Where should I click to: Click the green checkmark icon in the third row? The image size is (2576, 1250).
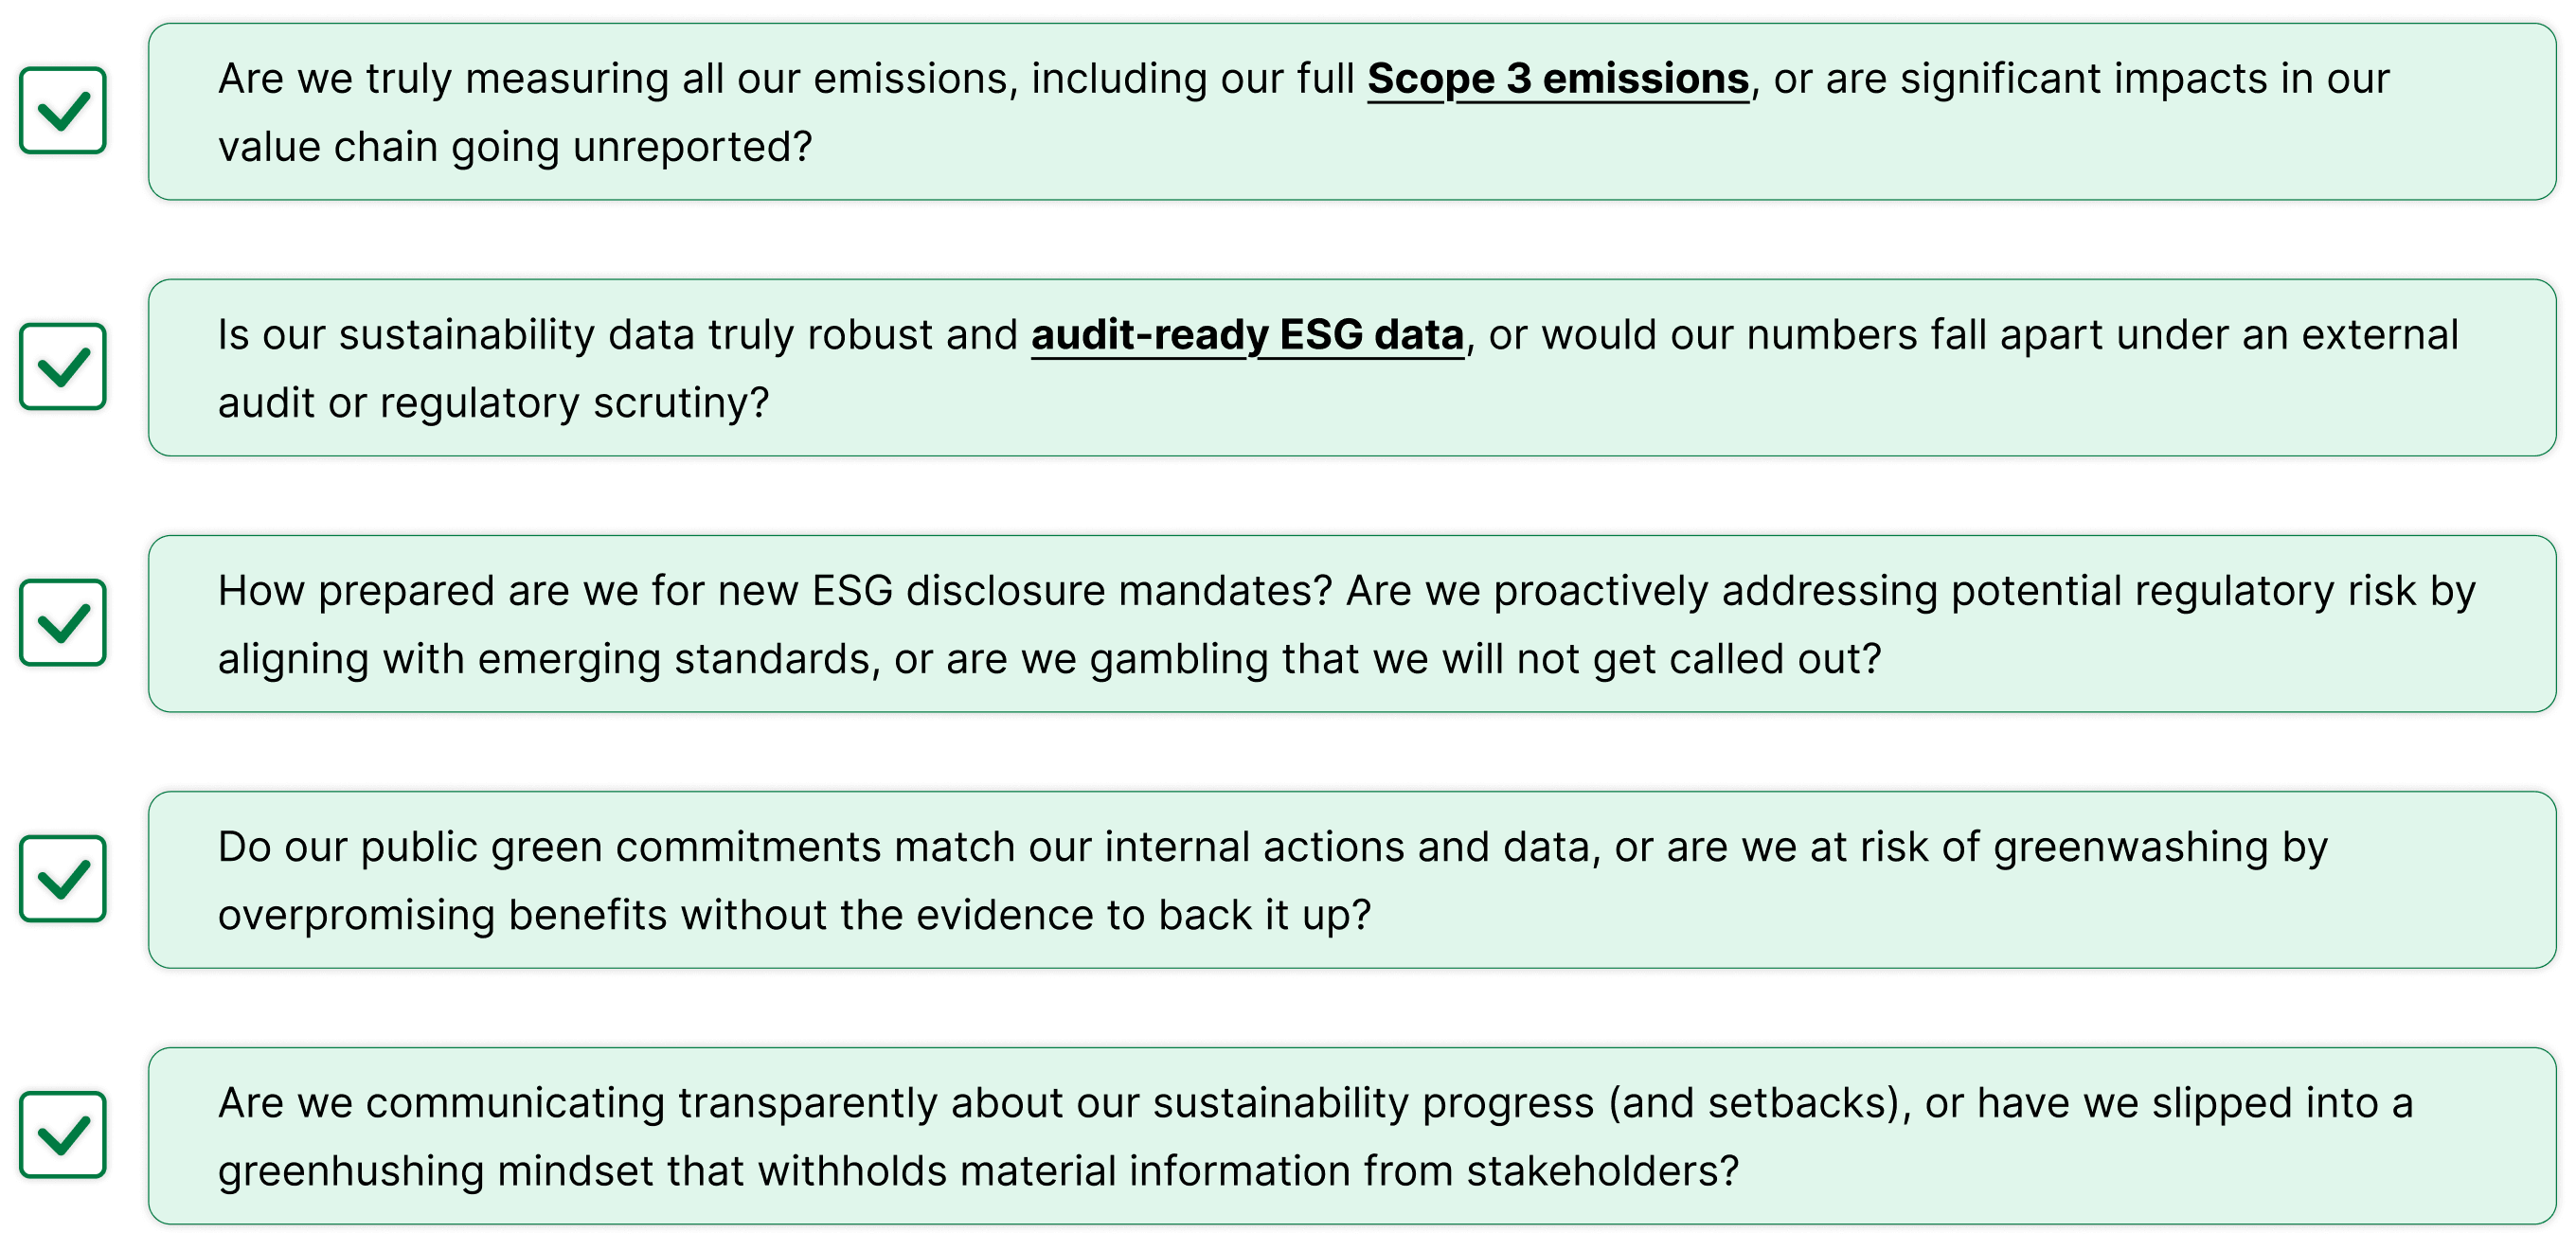point(63,623)
